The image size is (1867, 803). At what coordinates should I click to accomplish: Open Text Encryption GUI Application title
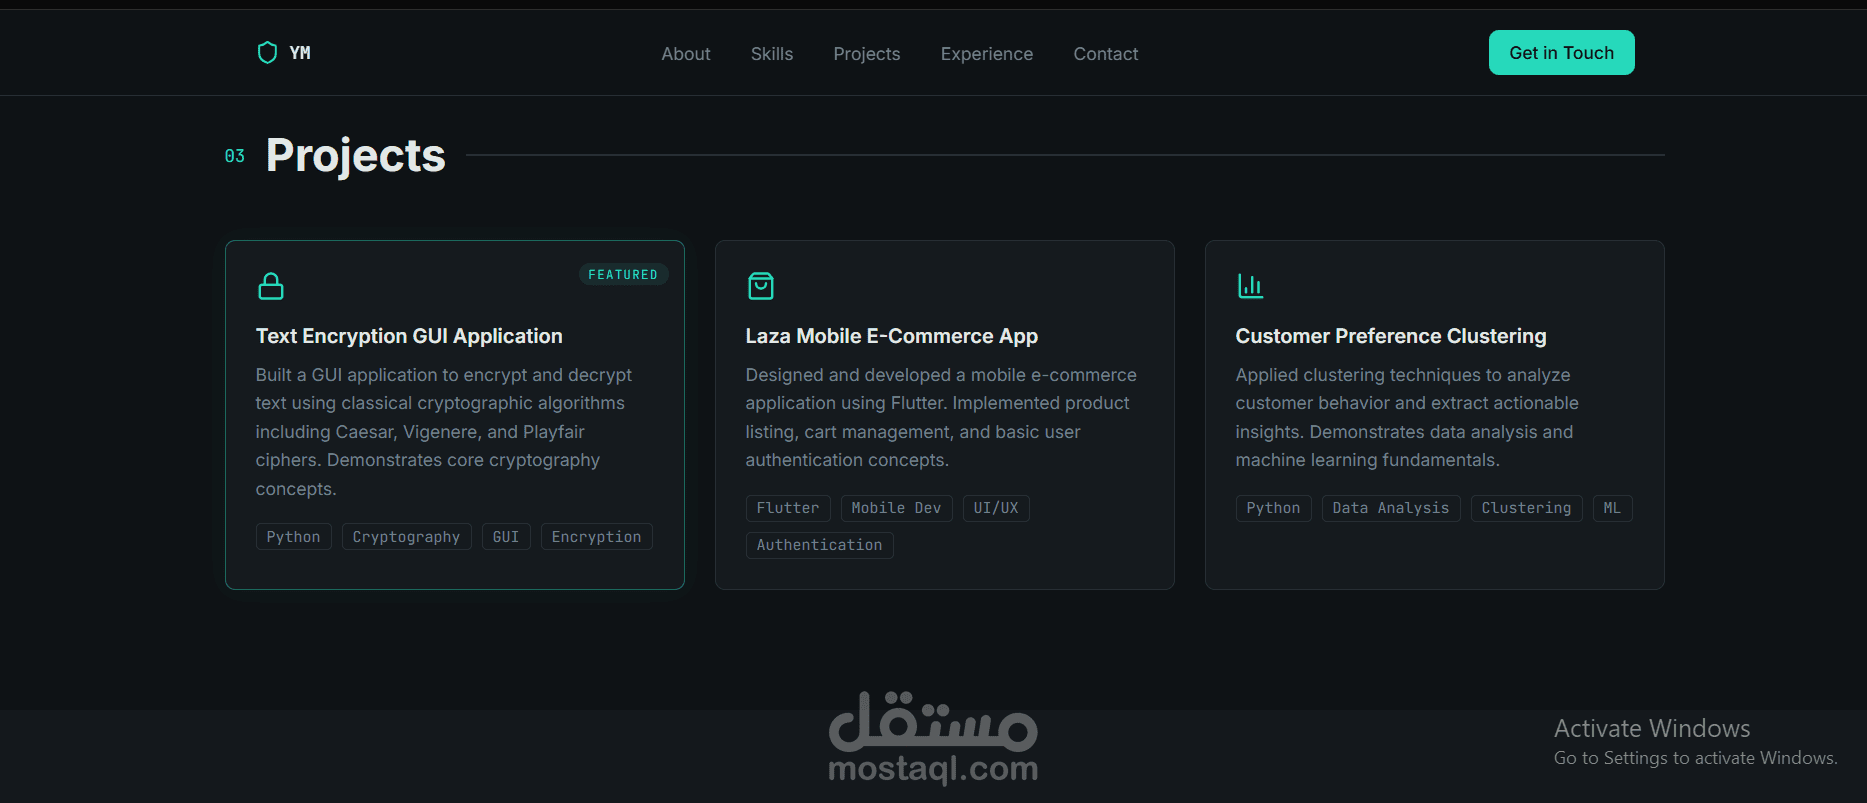(x=409, y=336)
